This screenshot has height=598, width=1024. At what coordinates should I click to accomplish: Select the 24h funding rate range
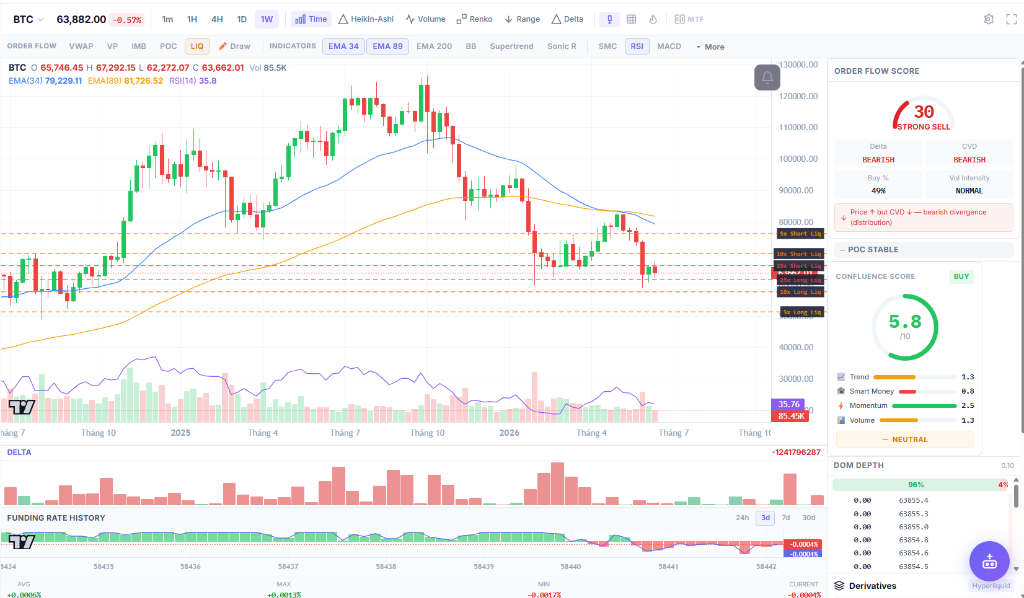(x=743, y=518)
